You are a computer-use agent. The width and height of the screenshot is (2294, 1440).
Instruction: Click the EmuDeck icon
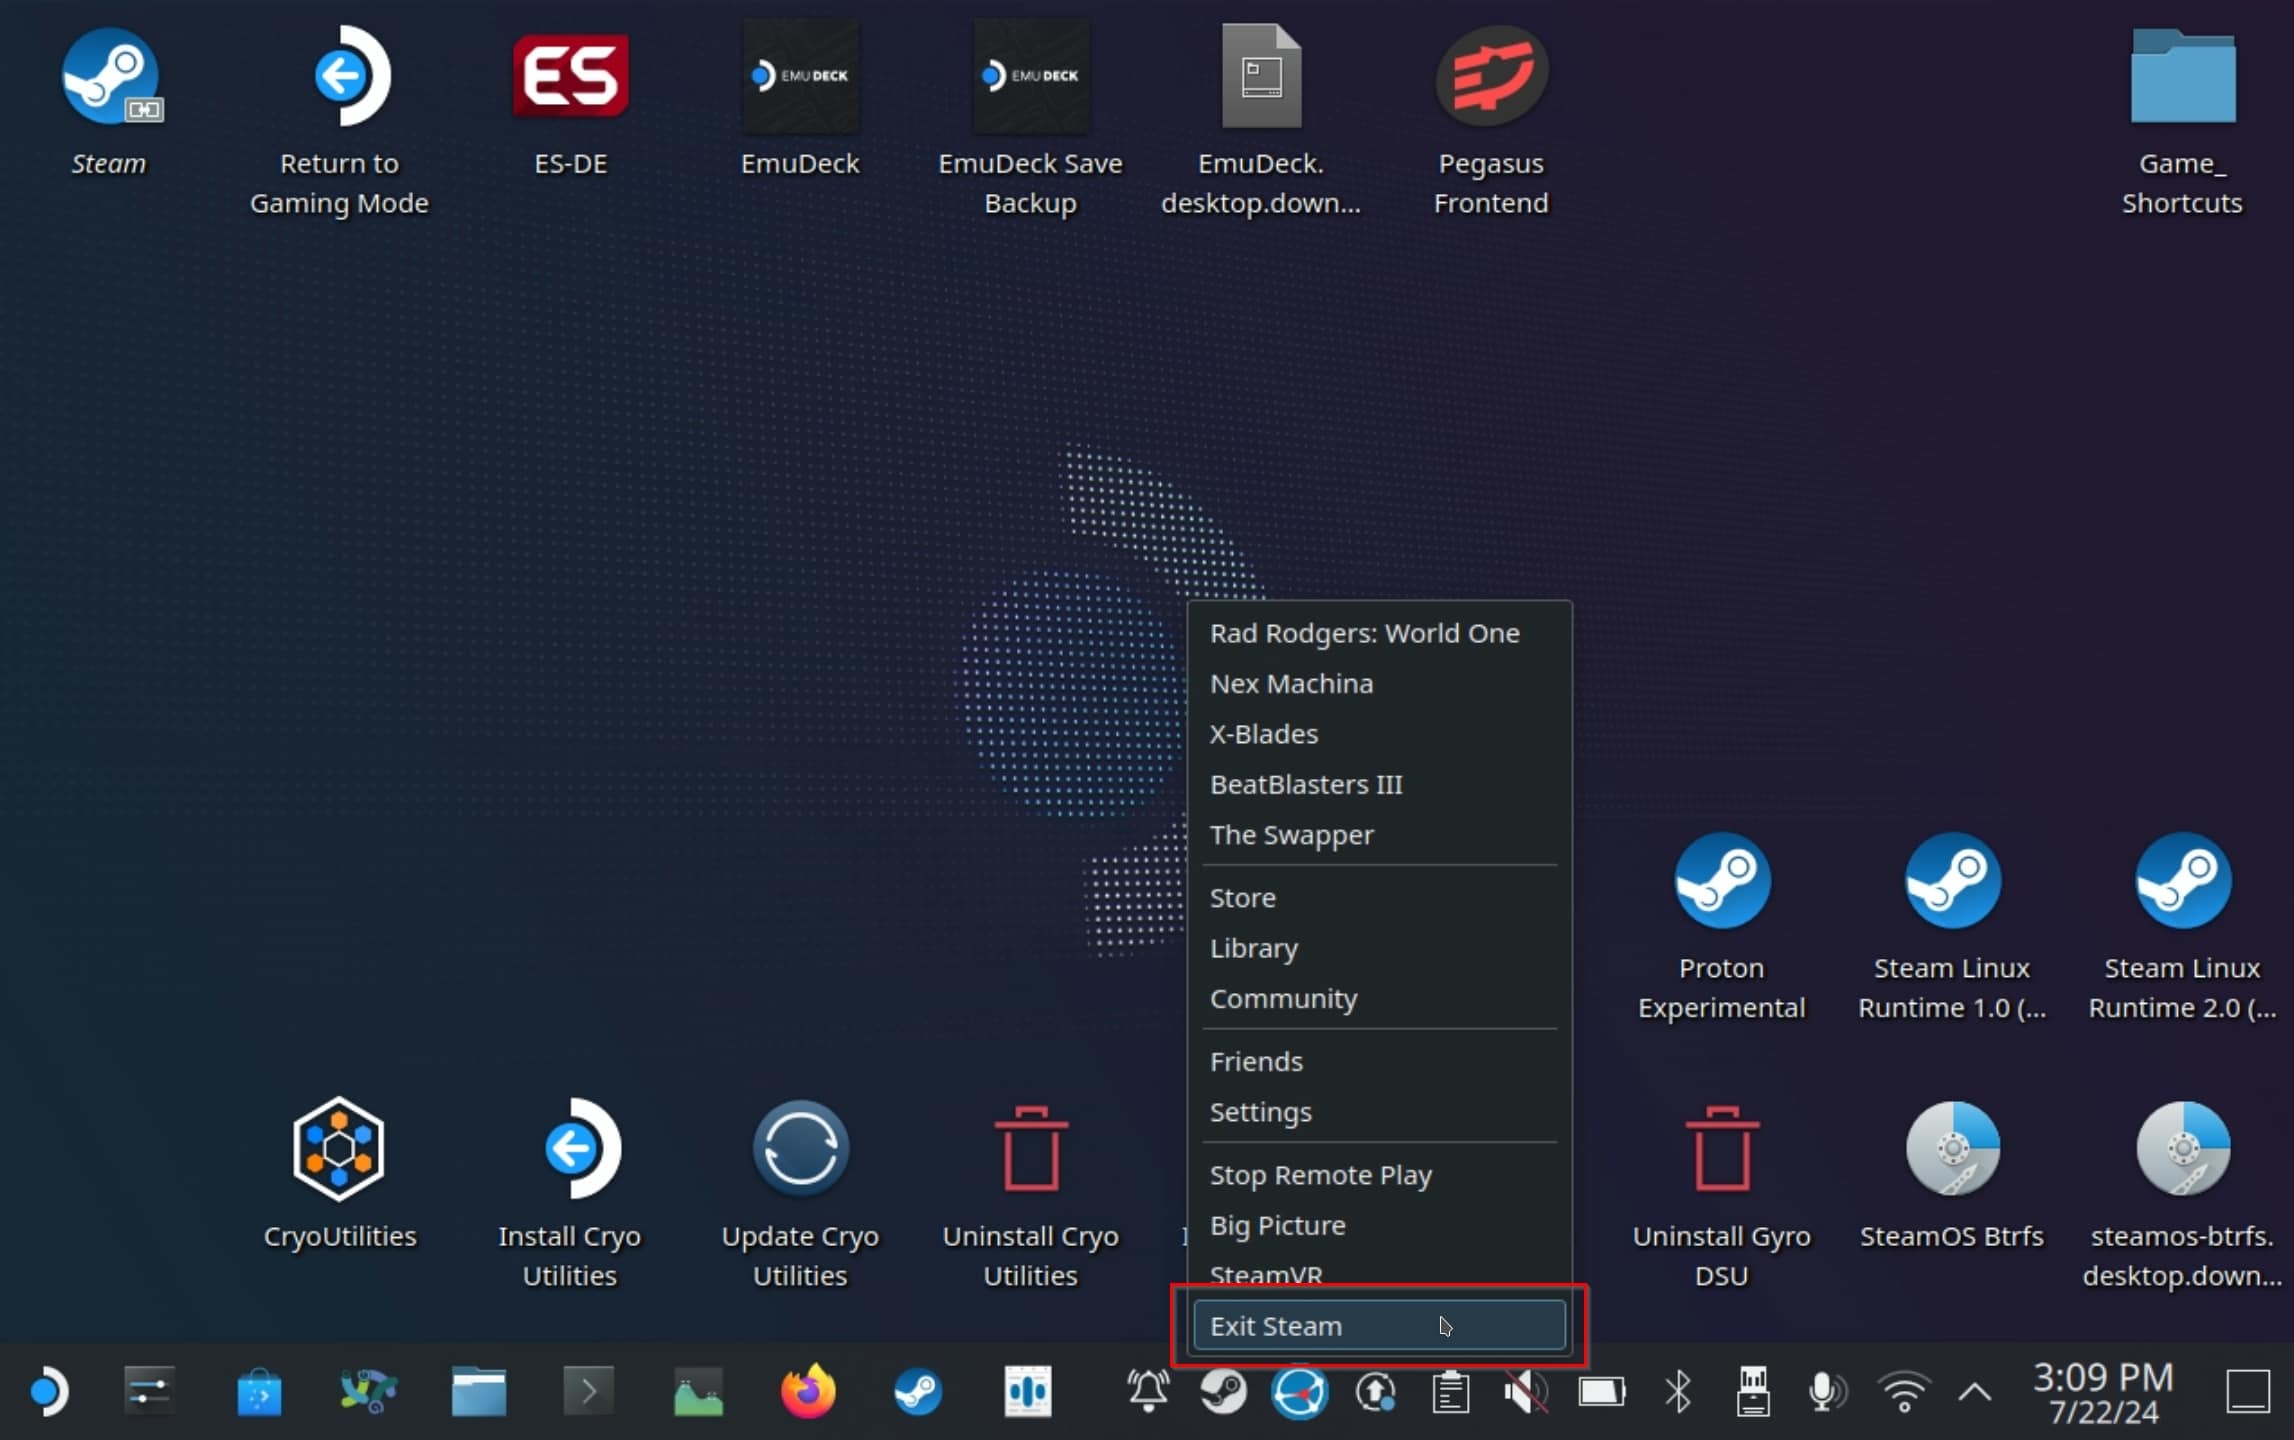tap(801, 76)
